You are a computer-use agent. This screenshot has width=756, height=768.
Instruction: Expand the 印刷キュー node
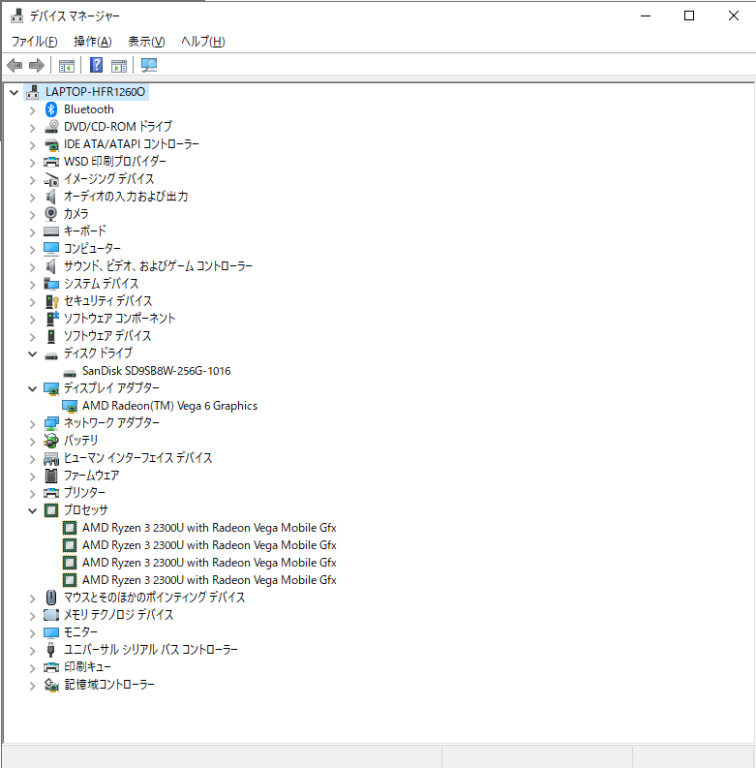pyautogui.click(x=32, y=668)
